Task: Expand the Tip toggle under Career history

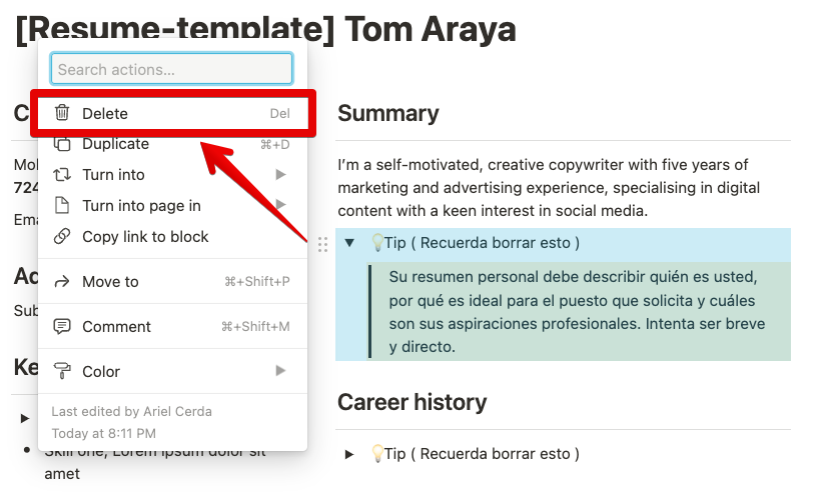Action: (x=349, y=454)
